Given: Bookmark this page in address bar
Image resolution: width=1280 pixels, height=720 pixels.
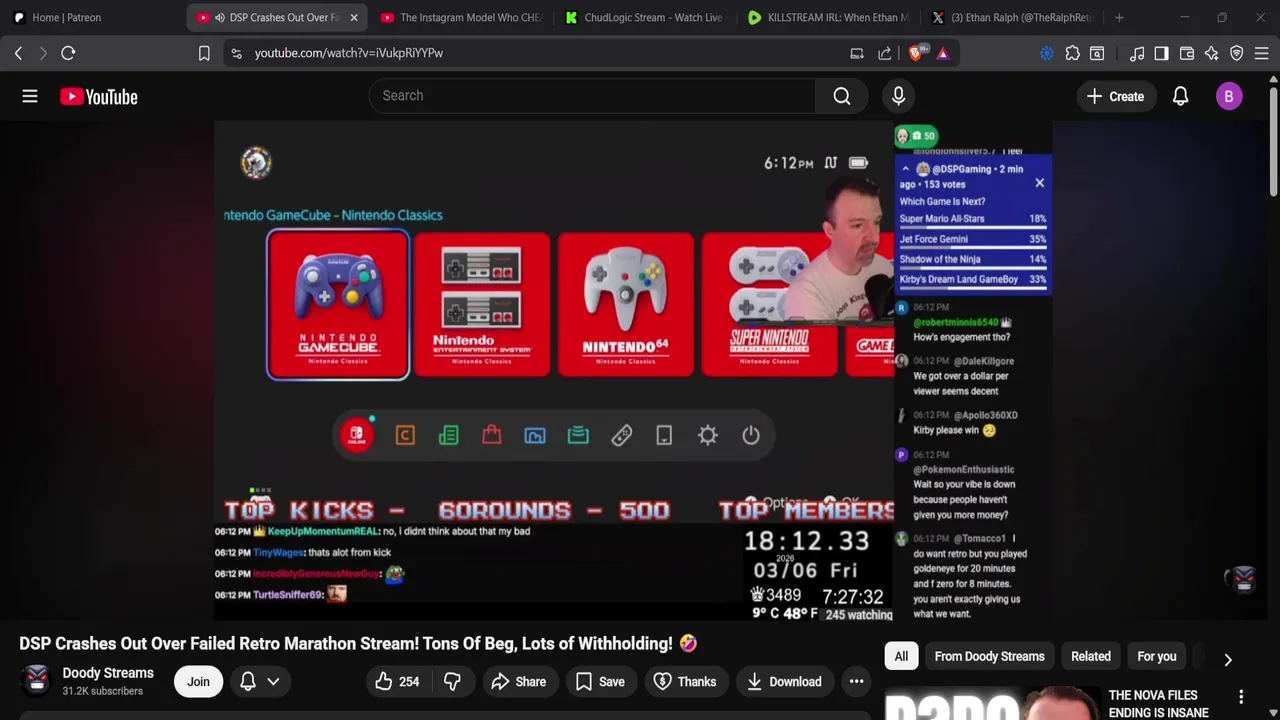Looking at the screenshot, I should [204, 53].
